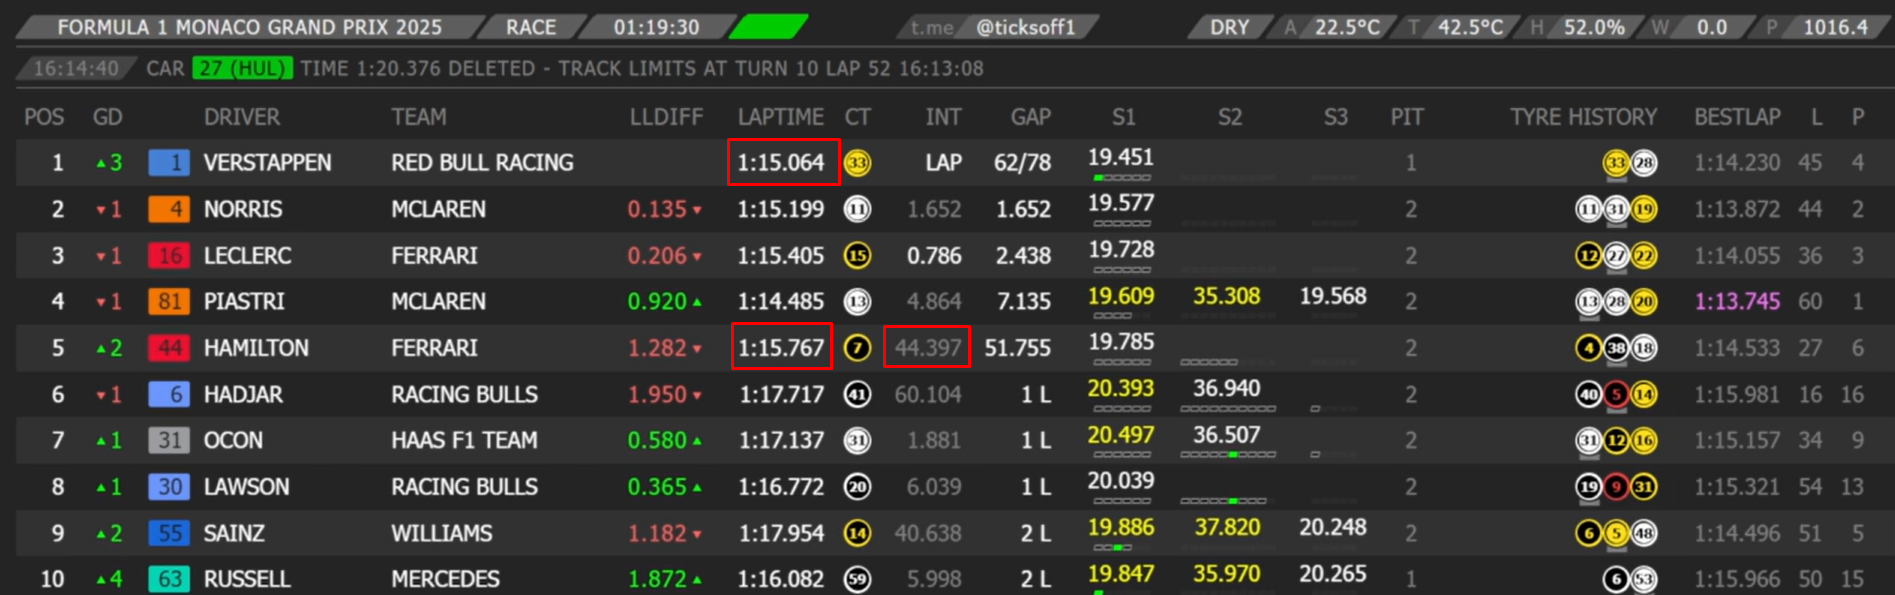Click the green 27 (HUL) car tag
Image resolution: width=1895 pixels, height=595 pixels.
[x=240, y=68]
